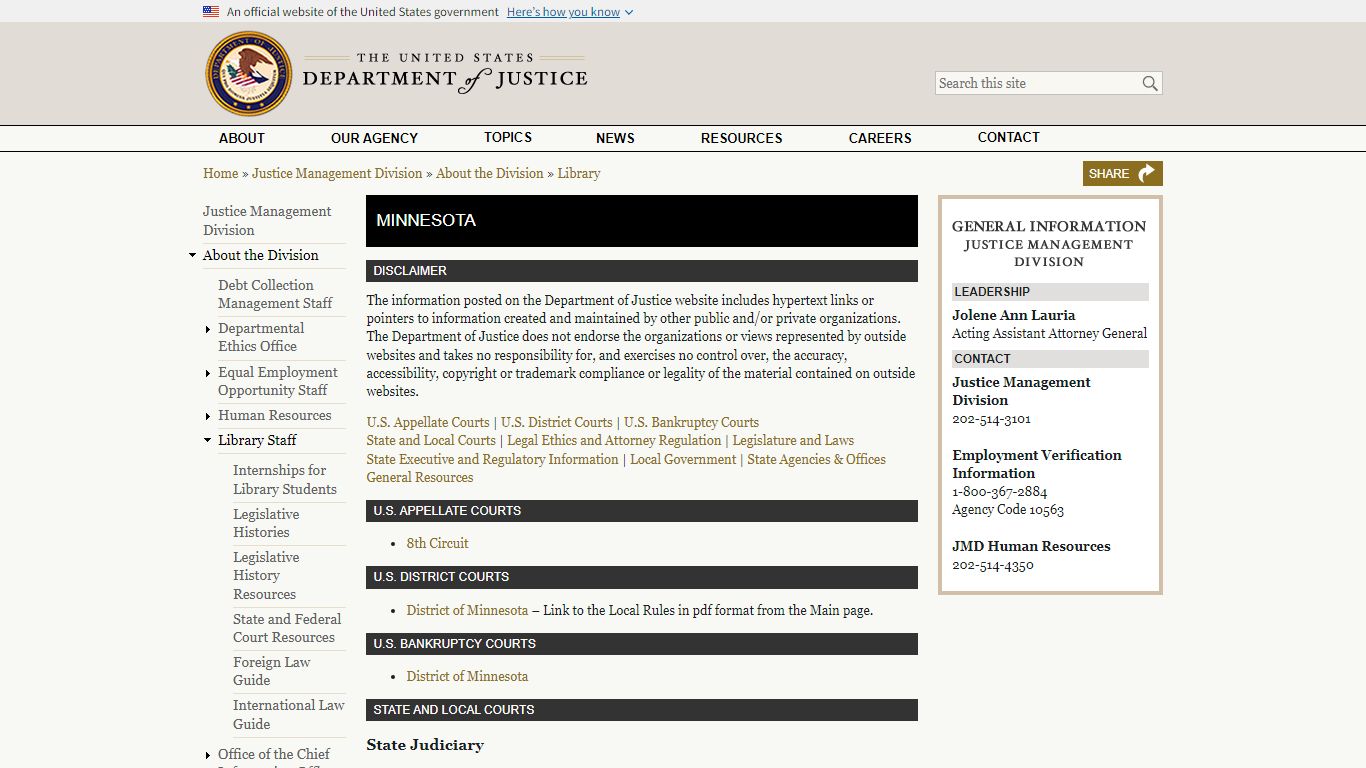Expand Equal Employment Opportunity Staff arrow
This screenshot has height=768, width=1366.
point(208,373)
